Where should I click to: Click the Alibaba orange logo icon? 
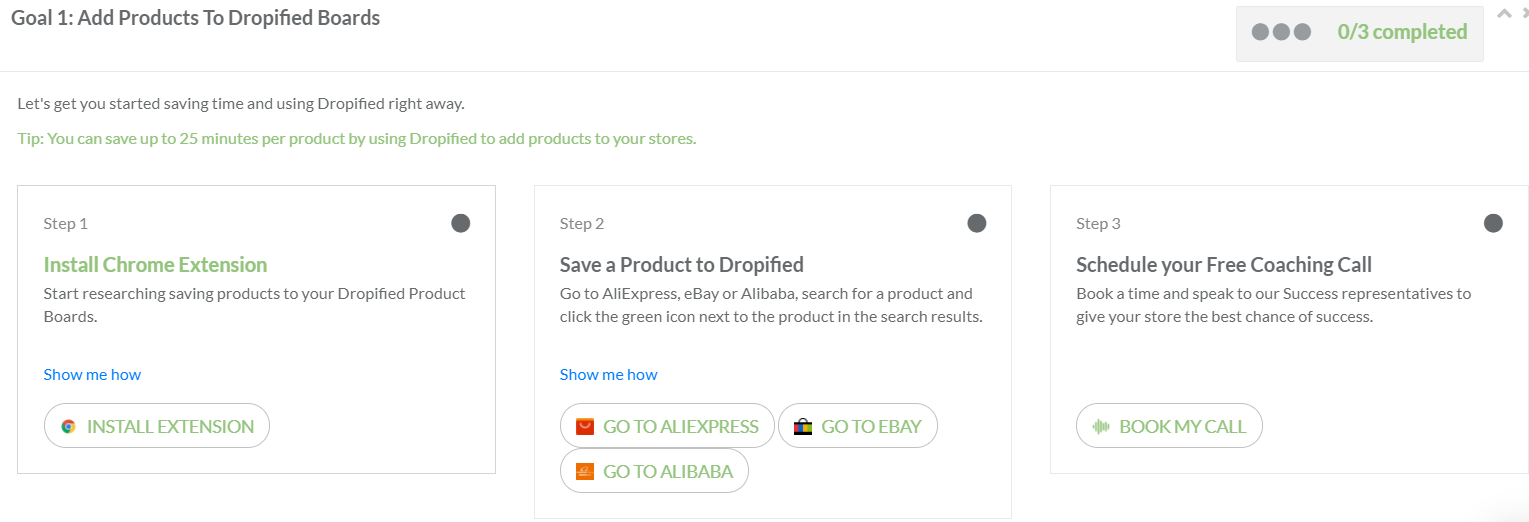point(585,471)
